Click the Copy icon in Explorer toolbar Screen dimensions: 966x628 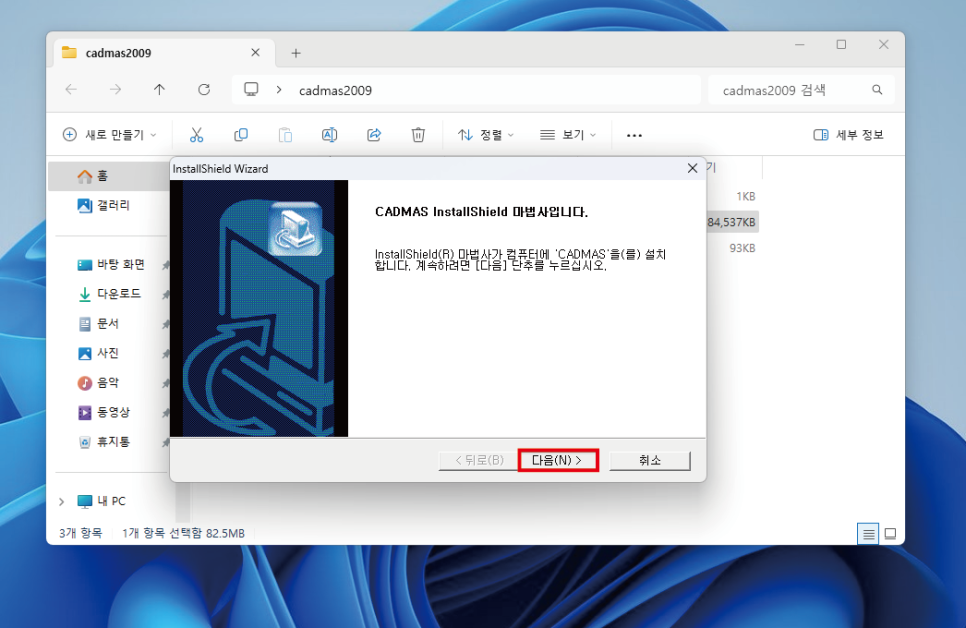[241, 134]
